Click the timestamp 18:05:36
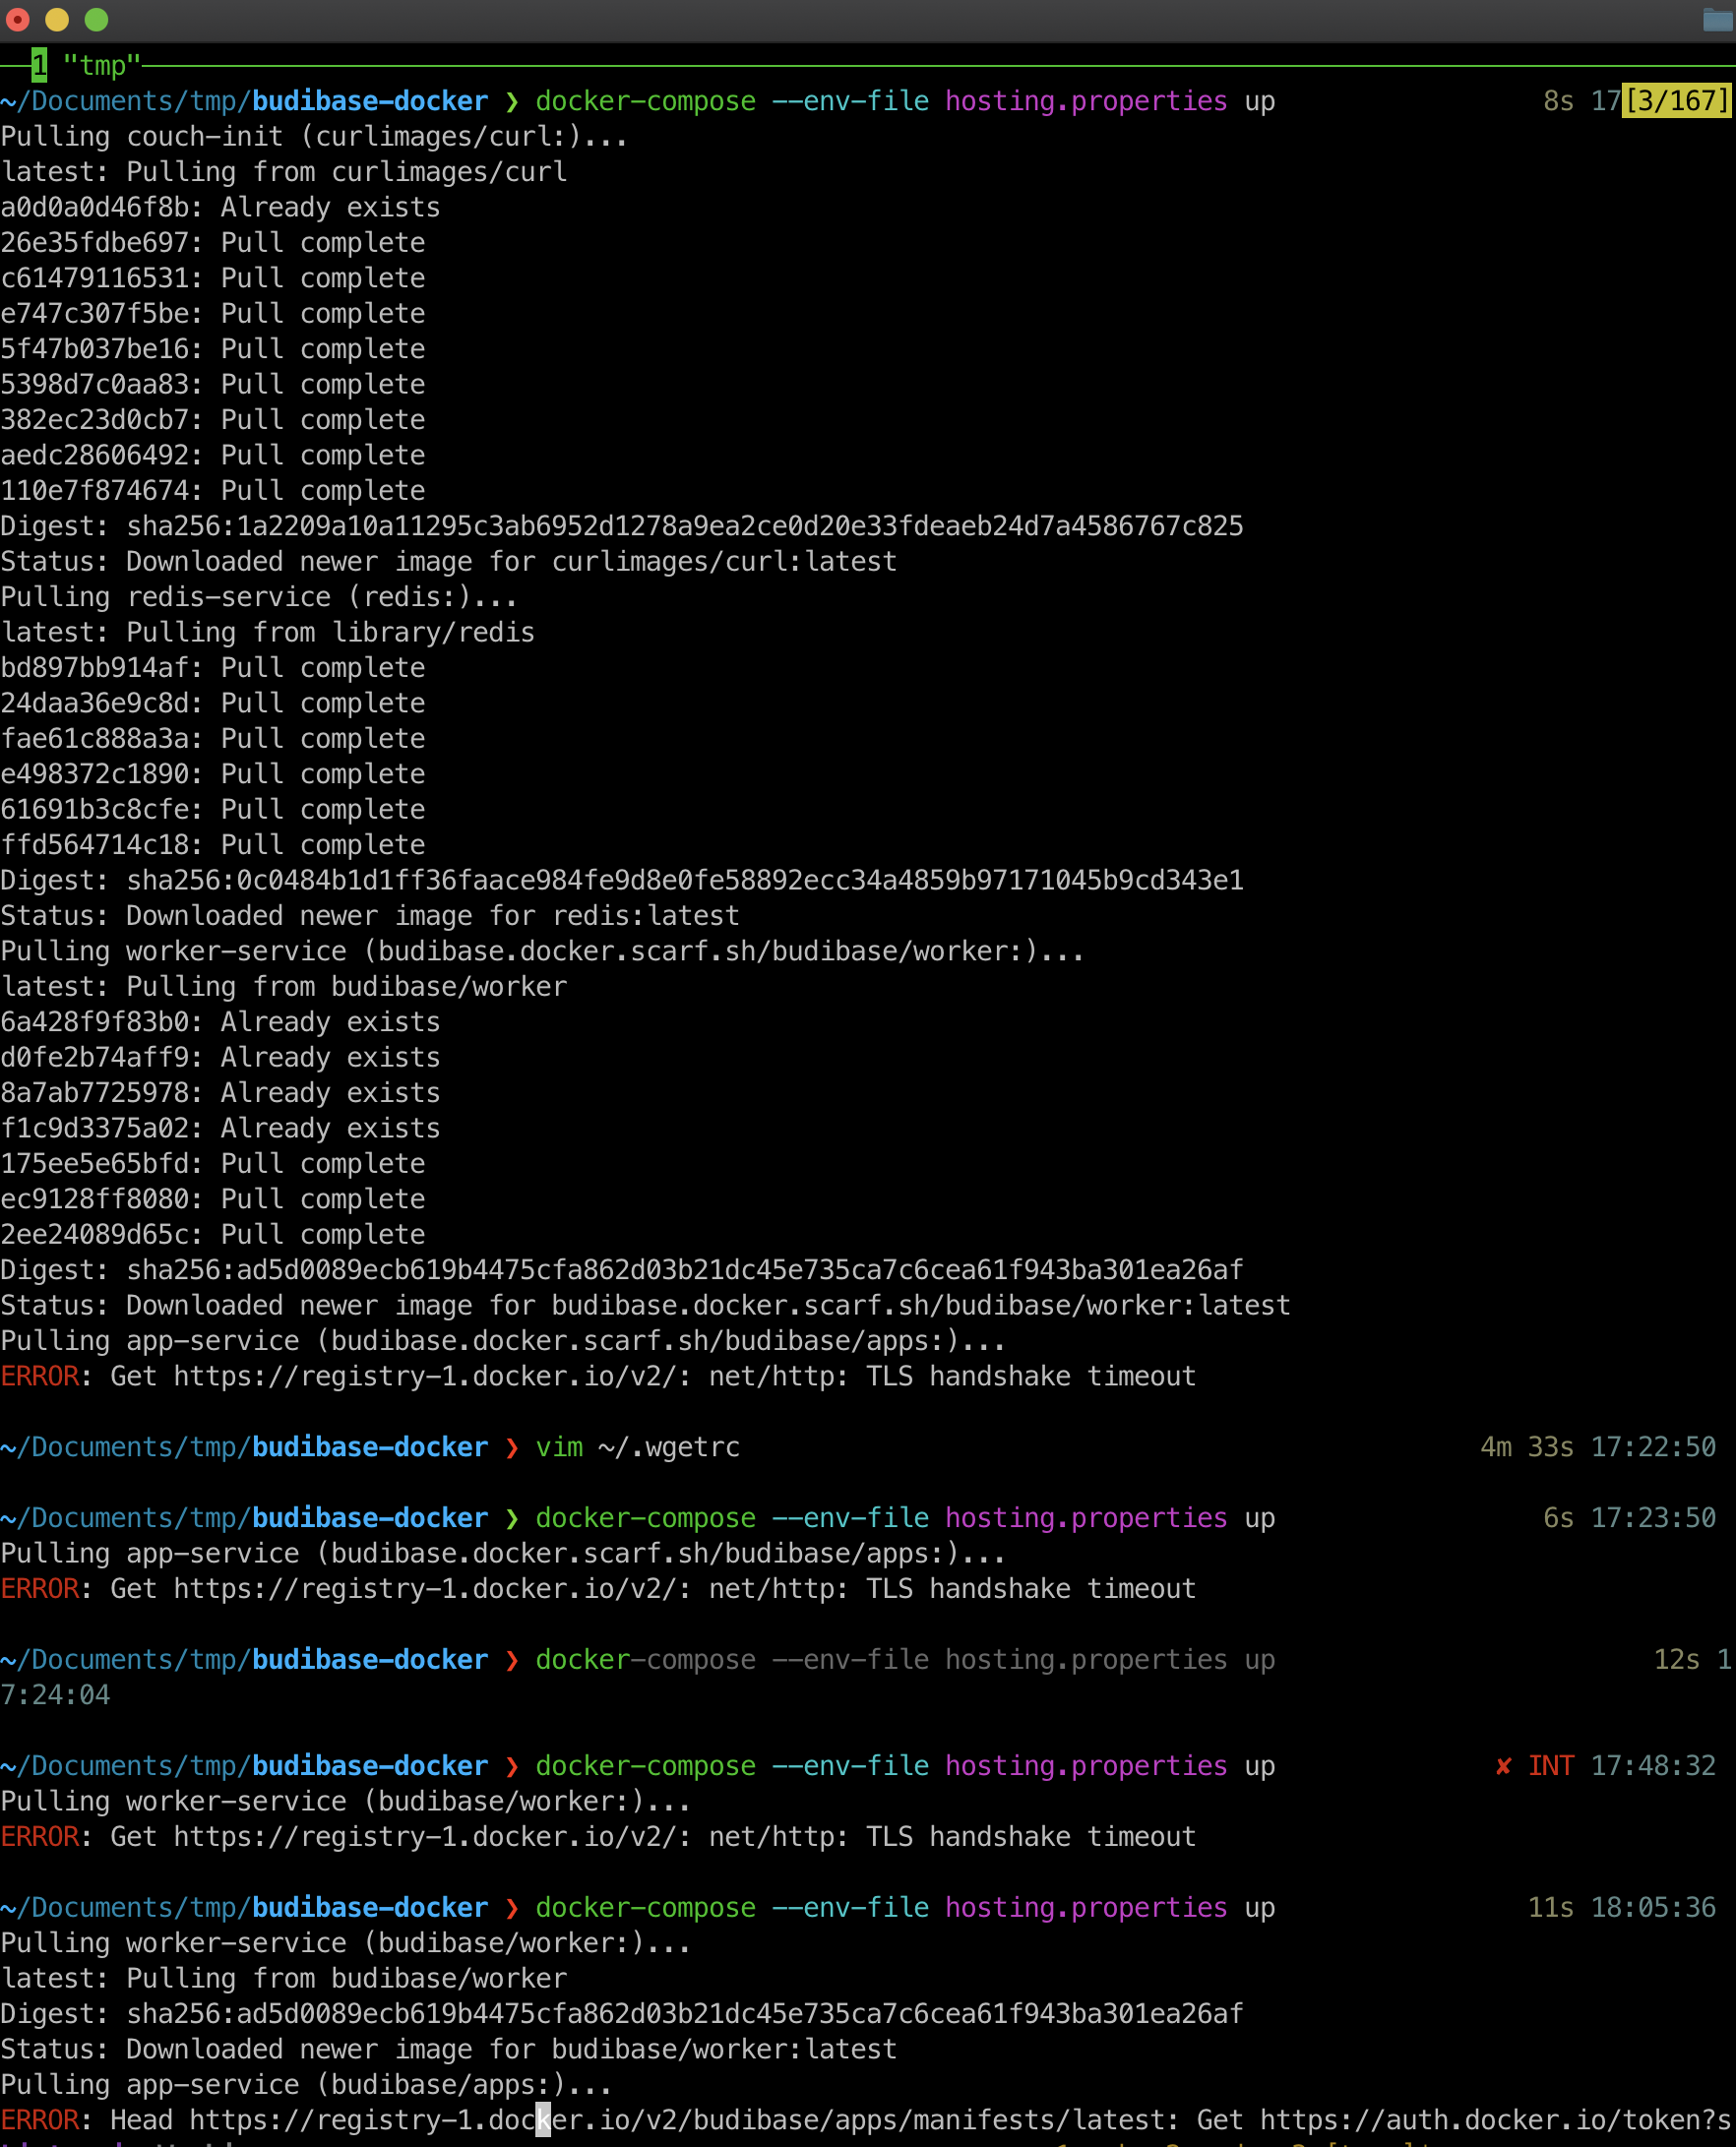 pyautogui.click(x=1654, y=1908)
